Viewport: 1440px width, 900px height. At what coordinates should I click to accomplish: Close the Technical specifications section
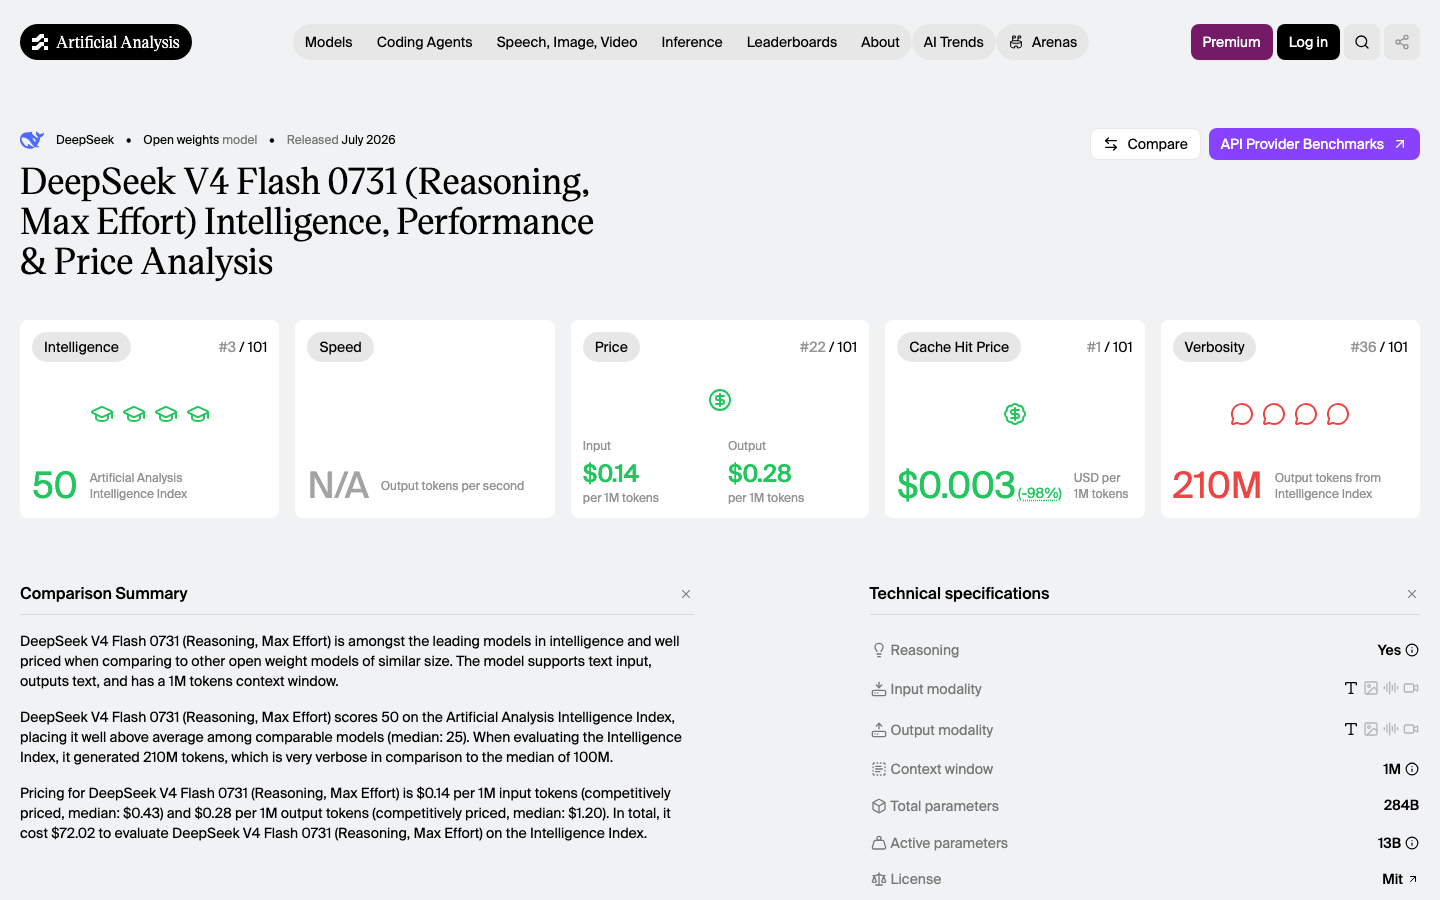pos(1412,594)
